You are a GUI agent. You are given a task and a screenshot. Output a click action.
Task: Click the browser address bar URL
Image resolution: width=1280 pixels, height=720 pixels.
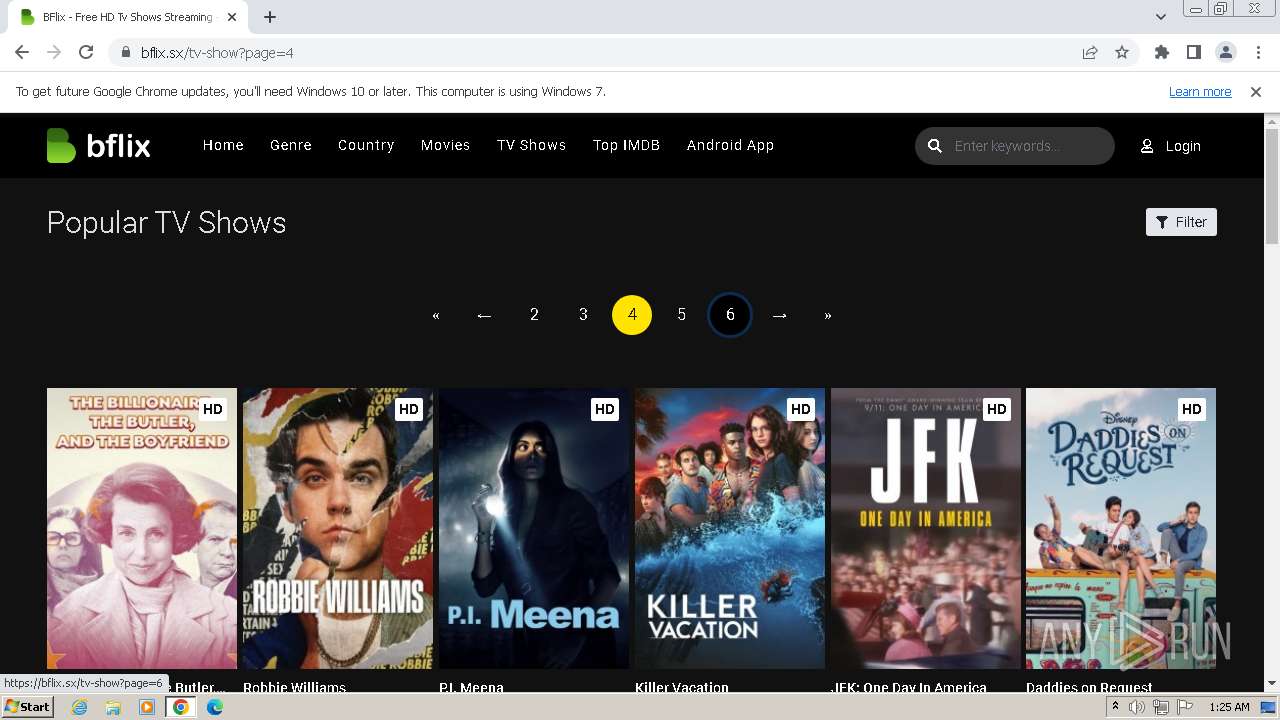[217, 53]
